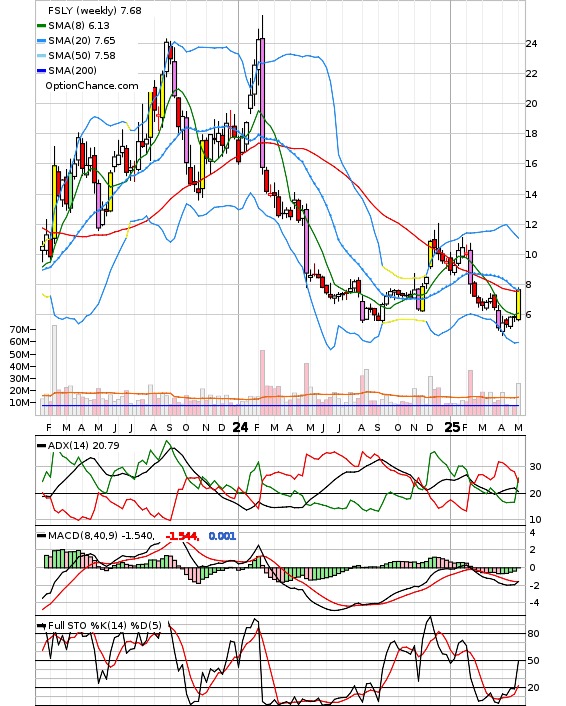The width and height of the screenshot is (566, 706).
Task: Click the 70M volume axis label
Action: click(x=20, y=330)
